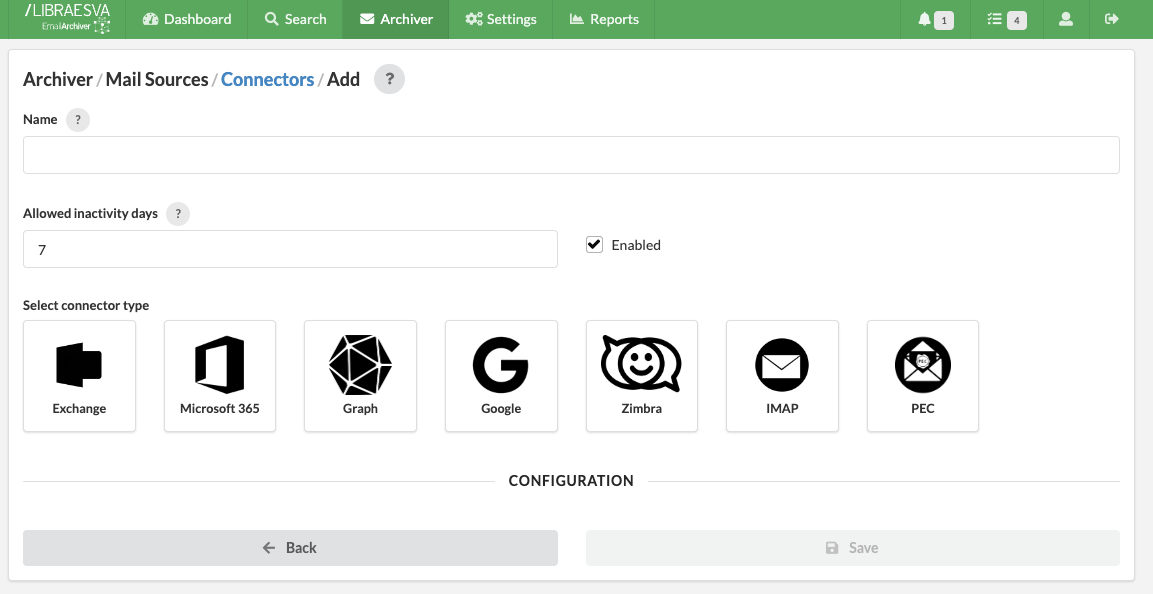The height and width of the screenshot is (594, 1153).
Task: Select the Exchange connector type
Action: pos(79,376)
